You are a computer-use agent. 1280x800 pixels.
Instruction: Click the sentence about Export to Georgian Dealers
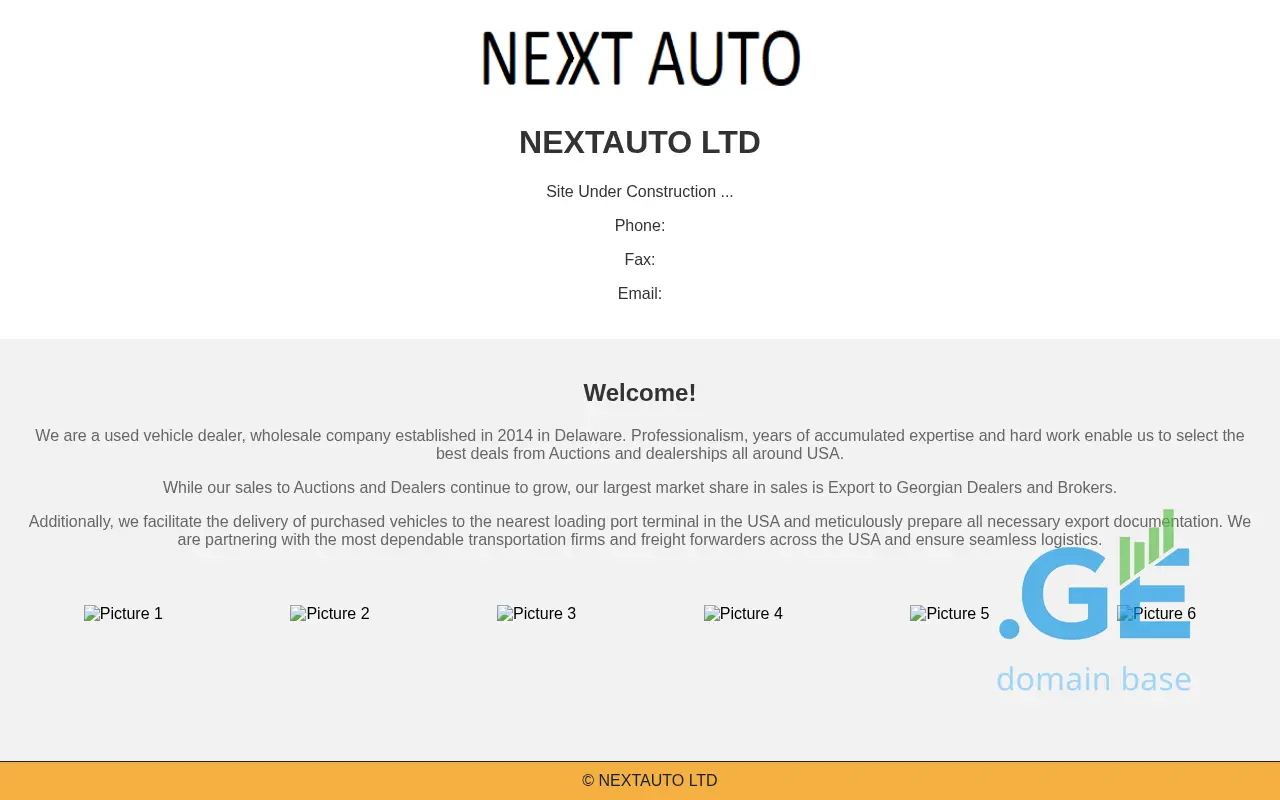640,488
